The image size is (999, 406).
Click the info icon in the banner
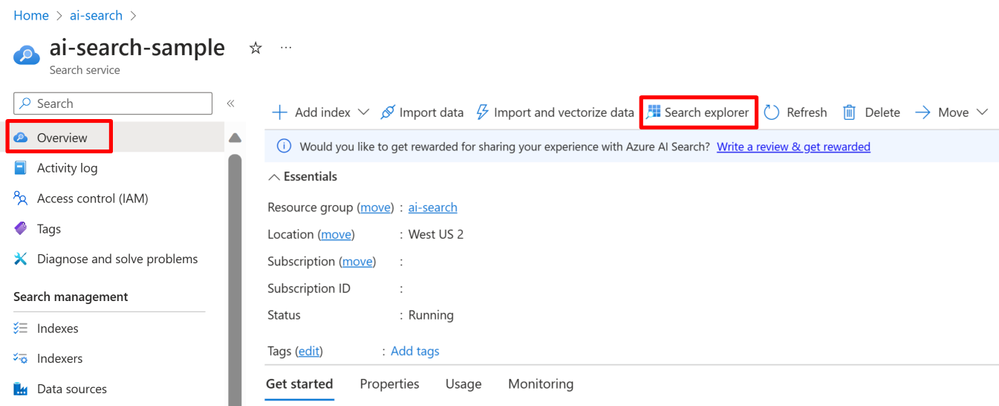coord(284,147)
